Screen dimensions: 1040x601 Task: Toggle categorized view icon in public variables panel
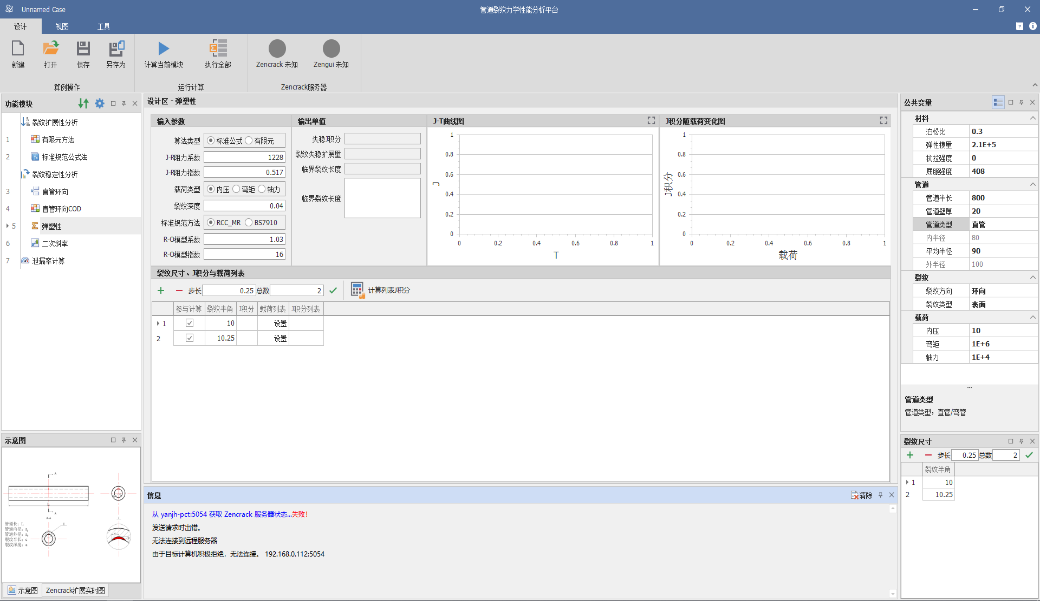998,102
